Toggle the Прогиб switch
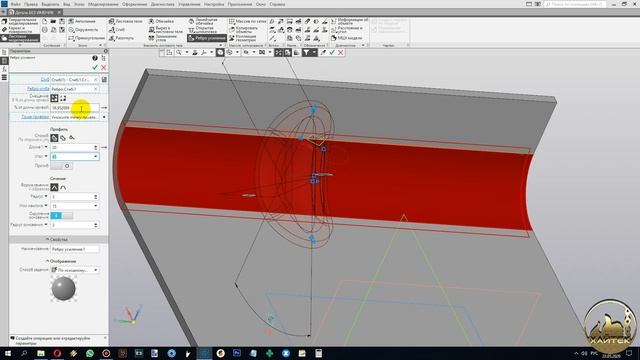This screenshot has height=360, width=640. click(x=62, y=166)
